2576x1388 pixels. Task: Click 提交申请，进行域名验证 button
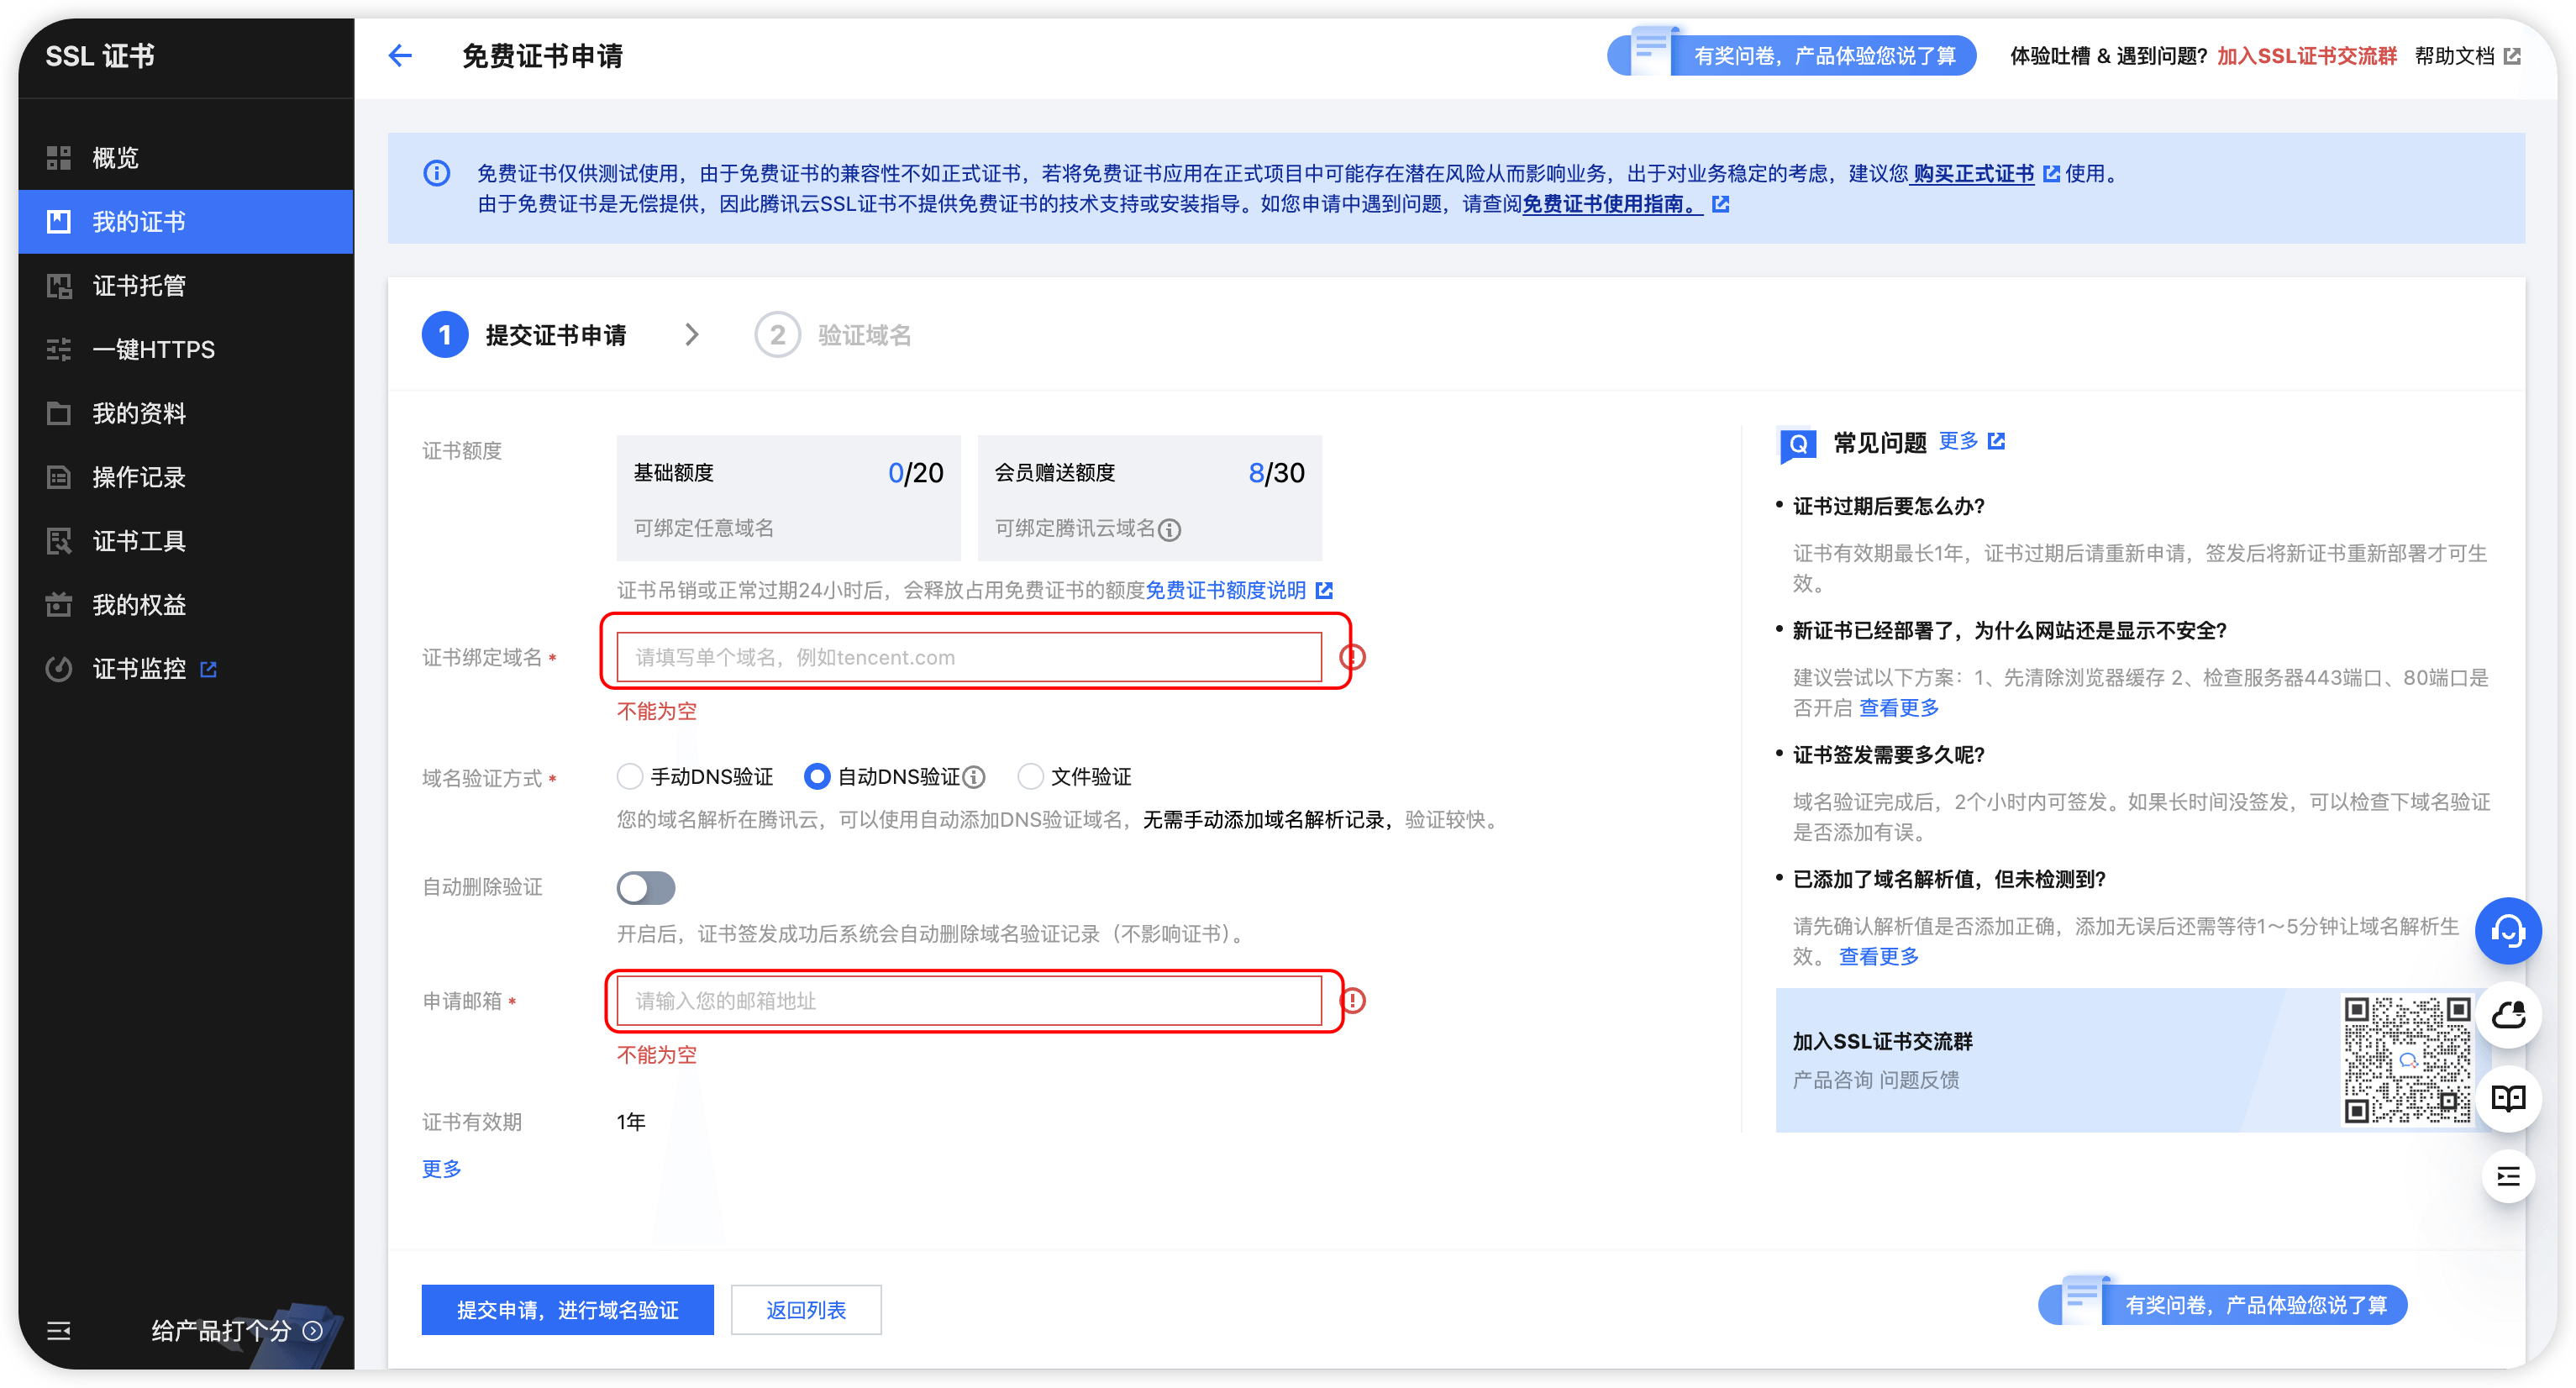coord(567,1309)
